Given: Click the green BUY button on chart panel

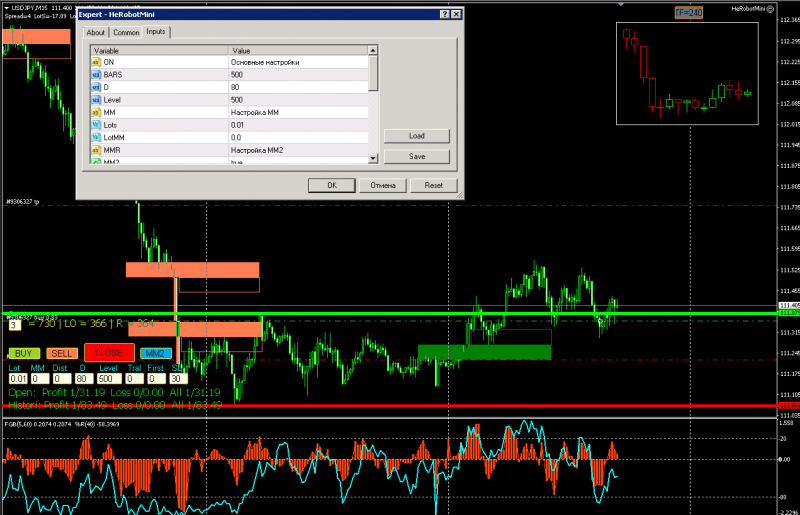Looking at the screenshot, I should tap(24, 353).
